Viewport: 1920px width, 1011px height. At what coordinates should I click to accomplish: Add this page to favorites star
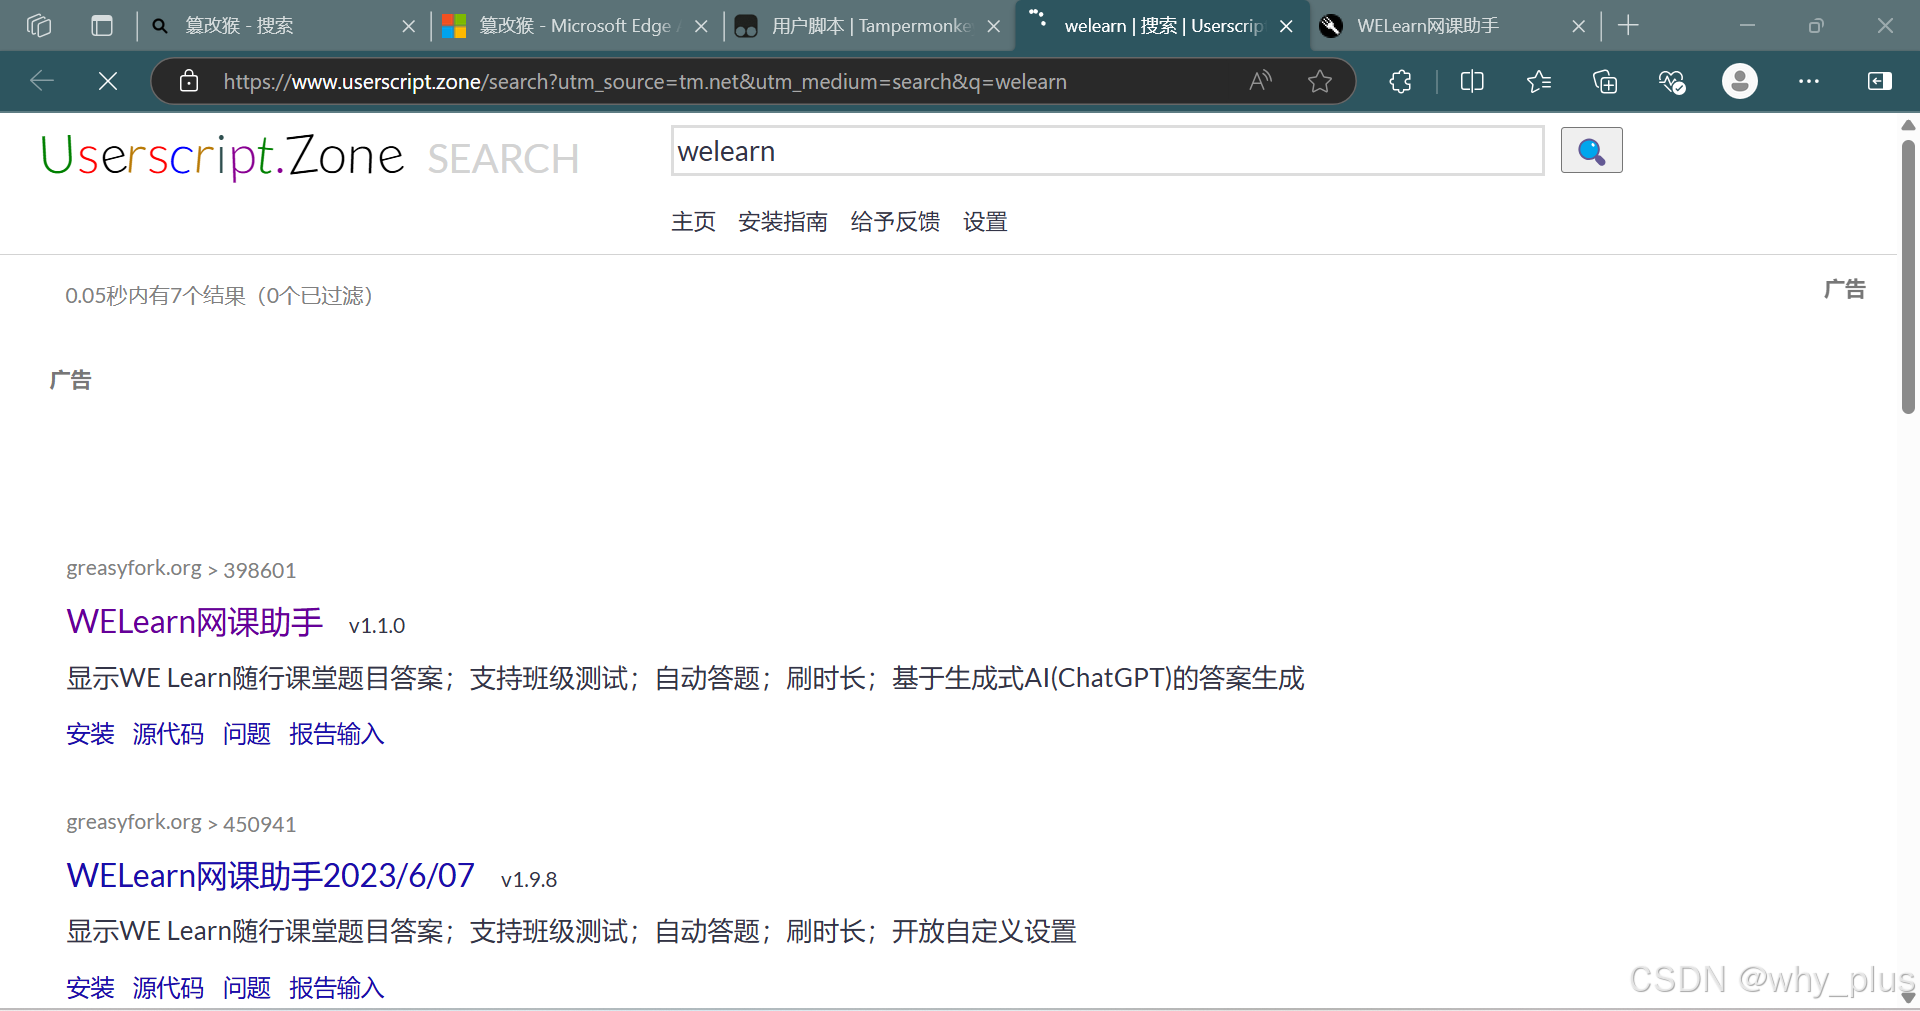click(1320, 81)
